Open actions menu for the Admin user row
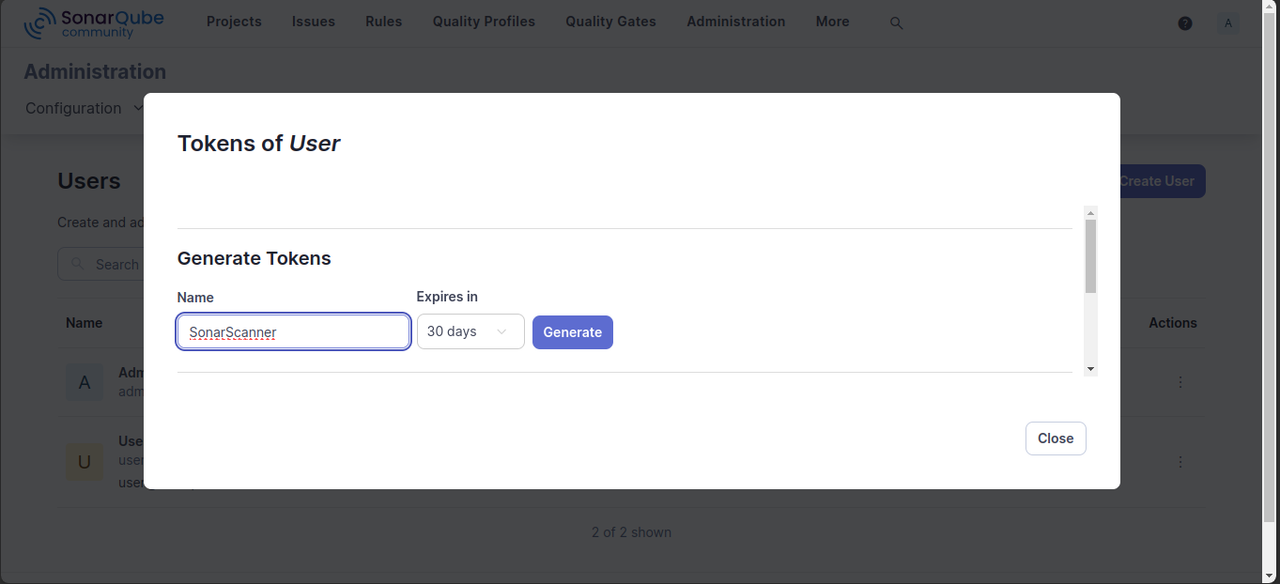The width and height of the screenshot is (1280, 584). coord(1180,382)
